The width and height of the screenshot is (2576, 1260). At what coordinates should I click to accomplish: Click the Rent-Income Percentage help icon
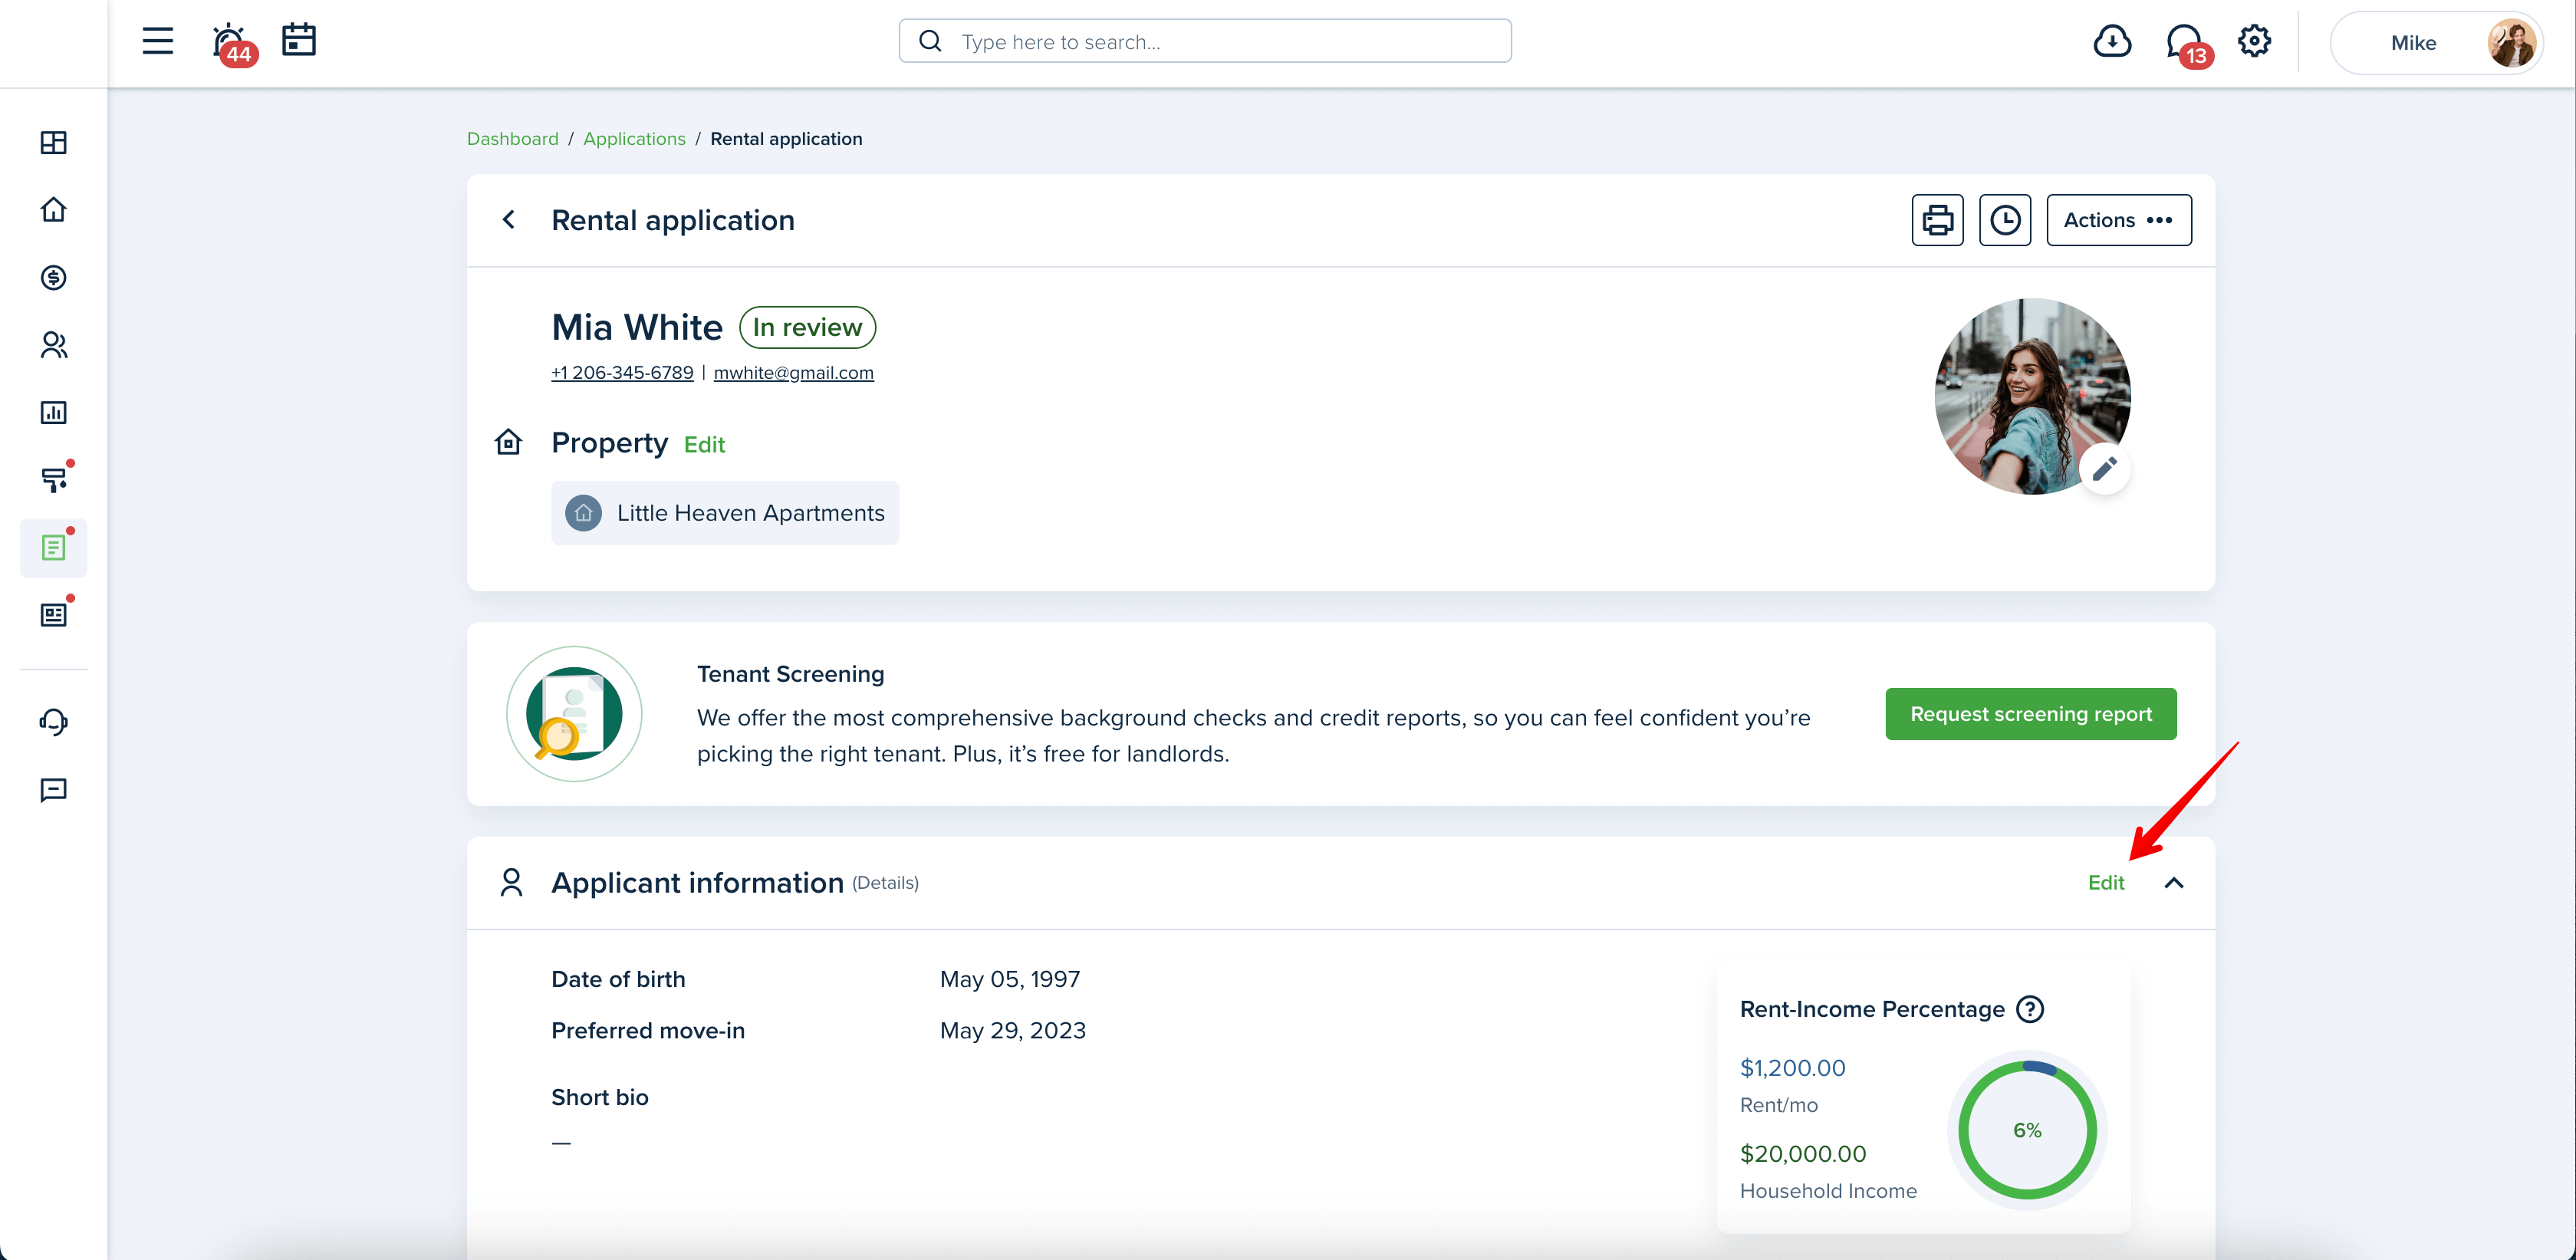coord(2030,1009)
